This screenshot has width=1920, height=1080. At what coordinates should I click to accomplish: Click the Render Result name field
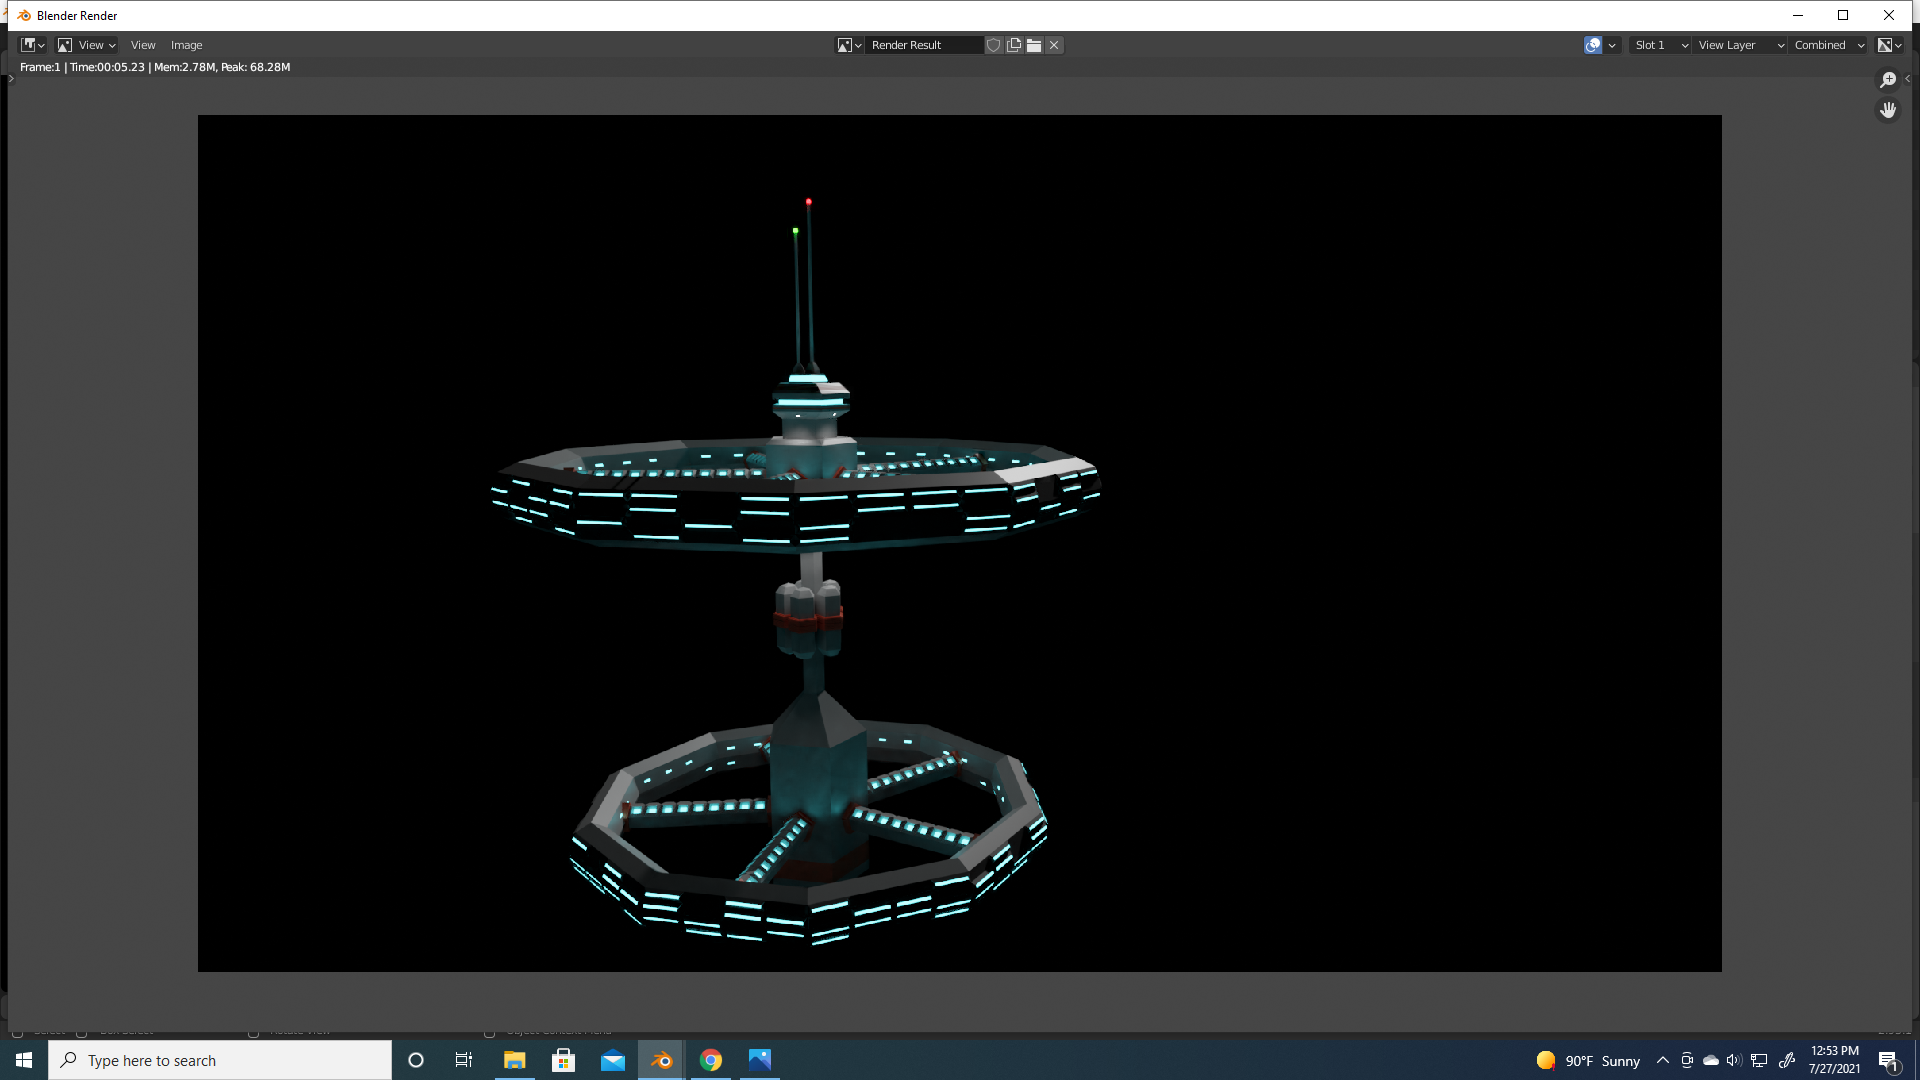coord(922,45)
